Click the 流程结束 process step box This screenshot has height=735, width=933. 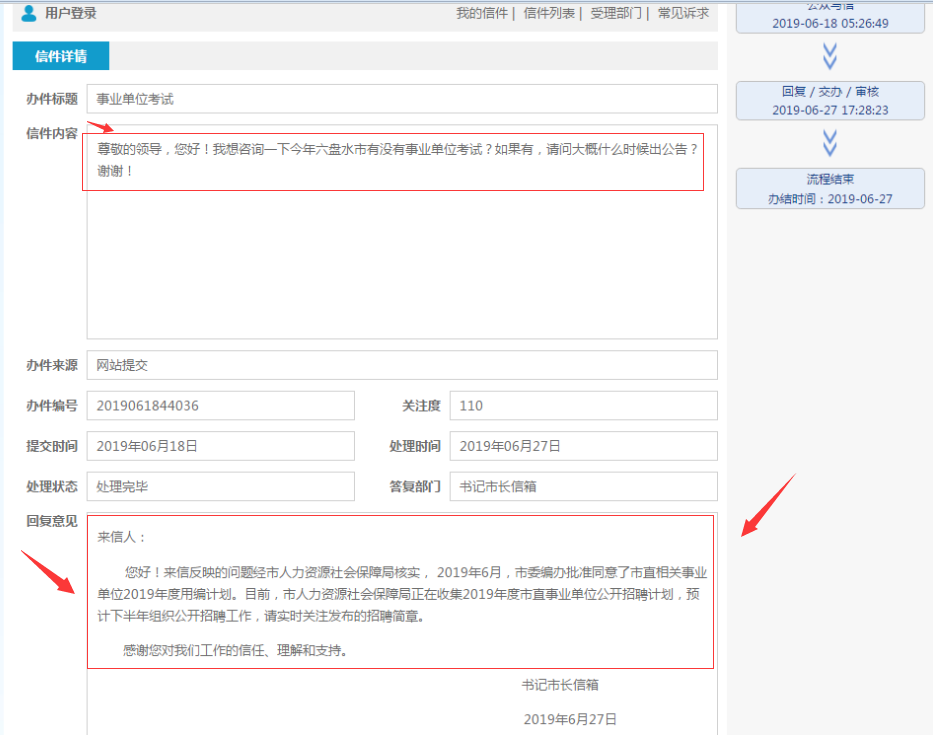coord(829,189)
